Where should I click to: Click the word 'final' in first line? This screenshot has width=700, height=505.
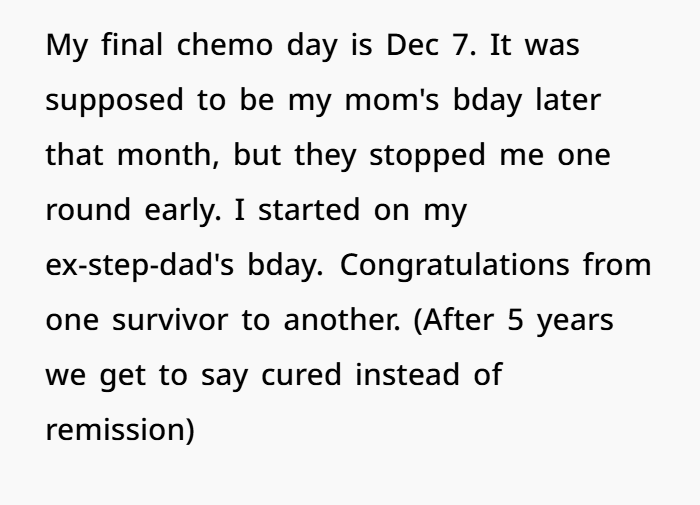click(132, 45)
